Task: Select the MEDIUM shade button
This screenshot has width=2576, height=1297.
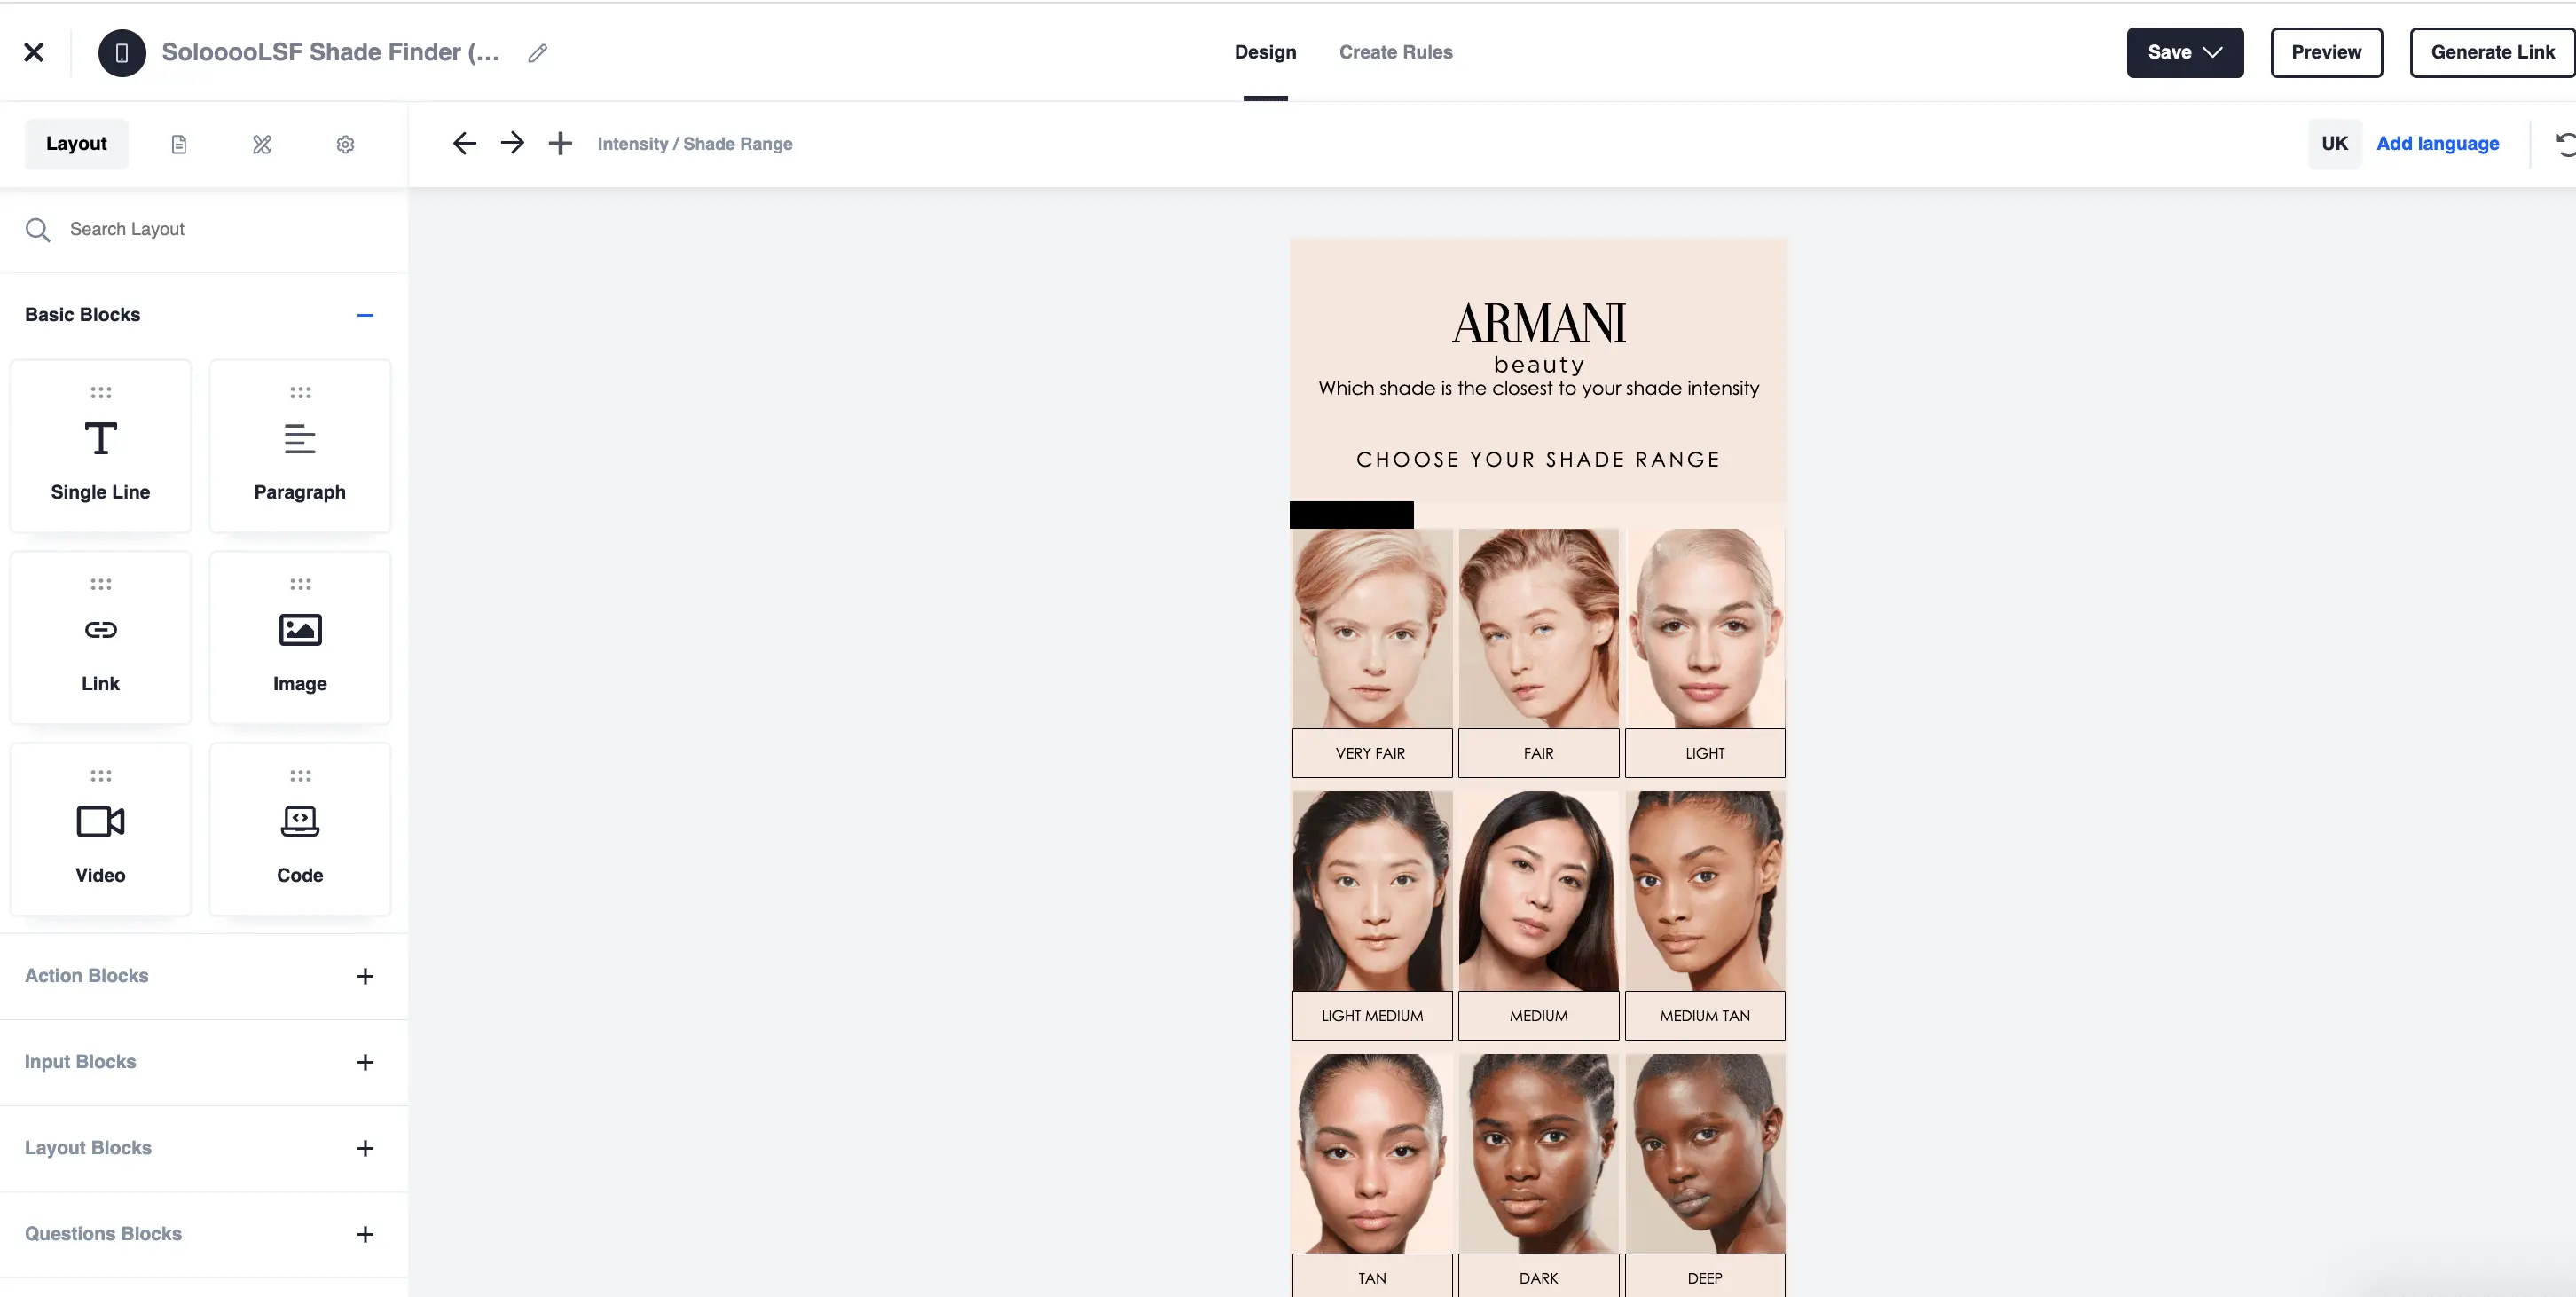Action: 1538,1016
